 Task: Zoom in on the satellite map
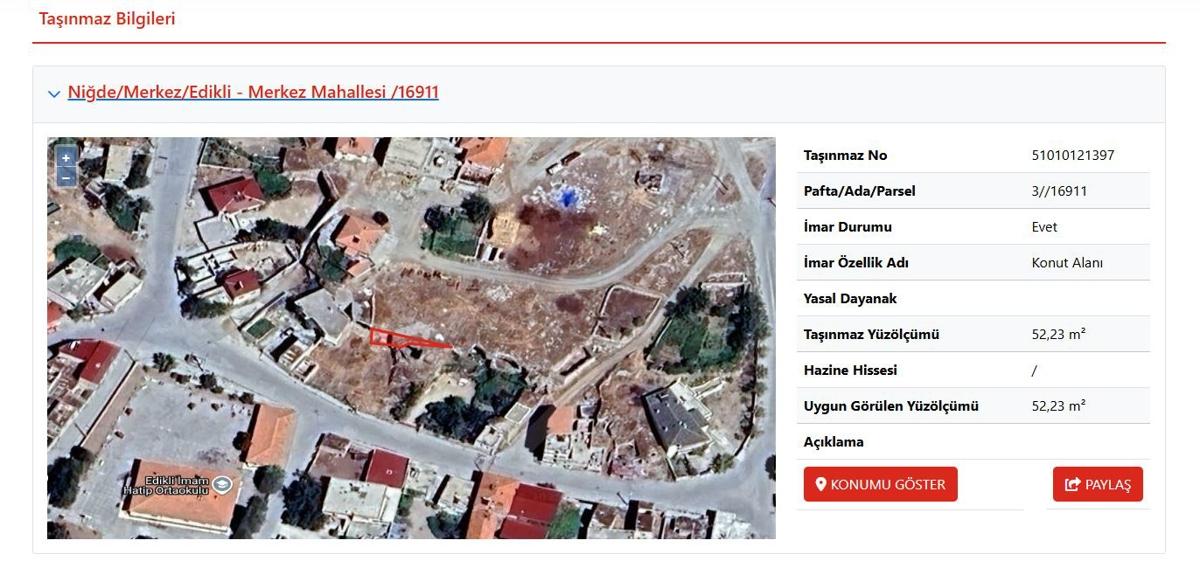[66, 157]
